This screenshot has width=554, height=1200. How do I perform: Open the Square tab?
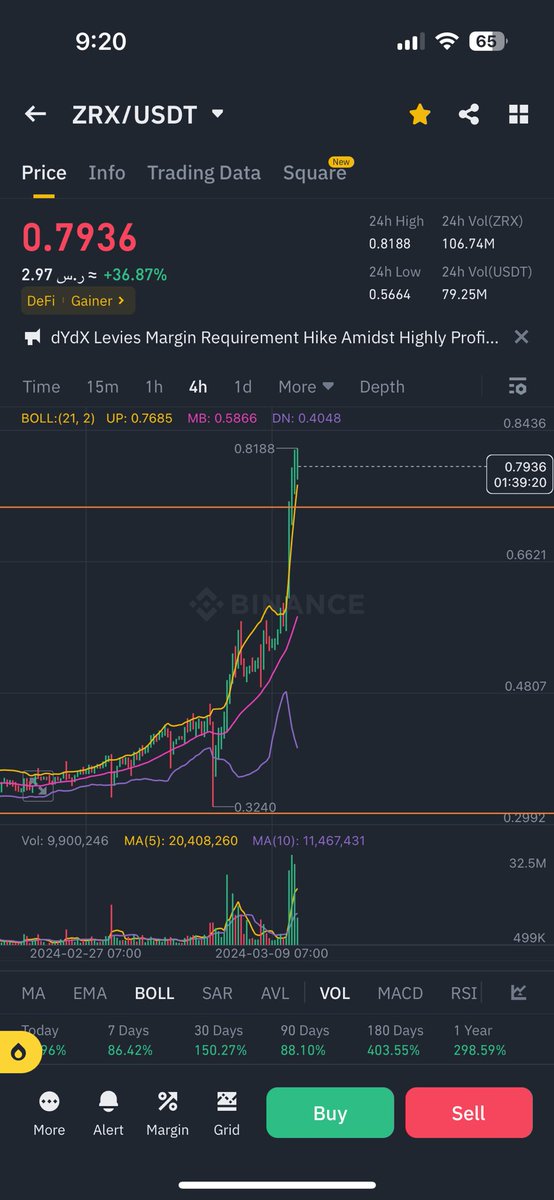click(x=314, y=172)
